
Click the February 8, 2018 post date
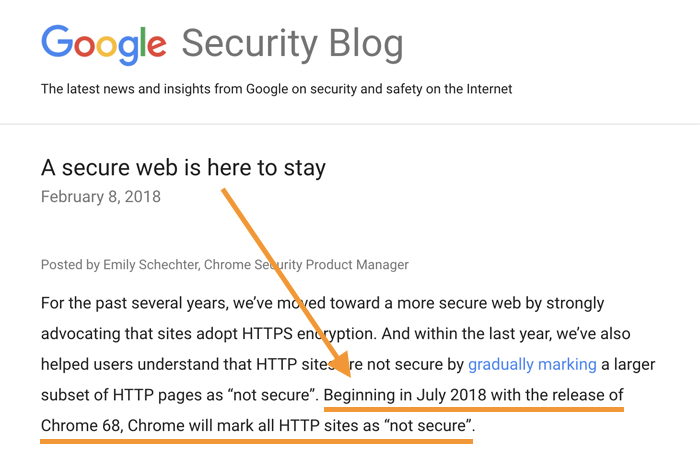pos(101,197)
